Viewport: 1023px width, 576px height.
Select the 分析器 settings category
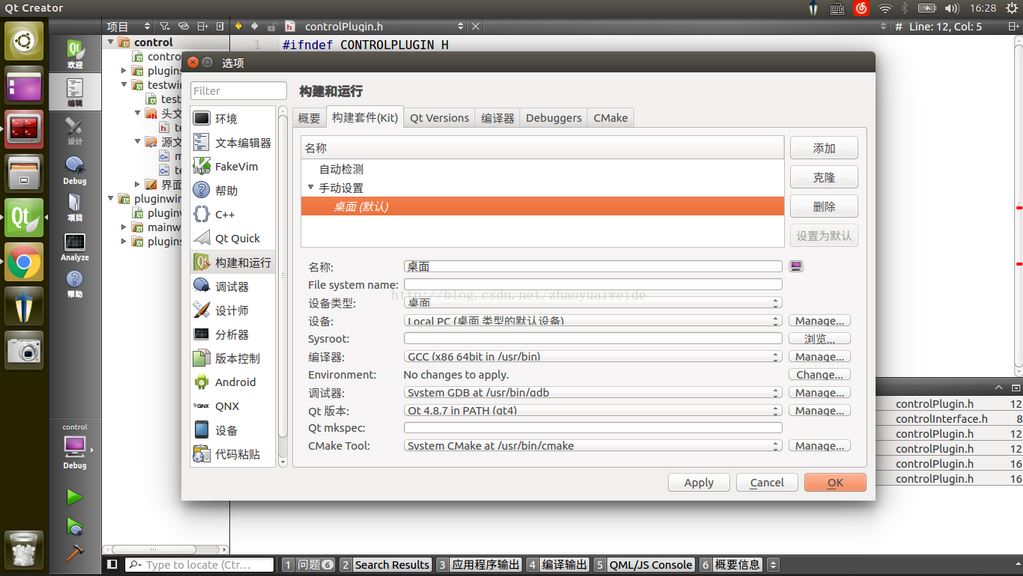233,334
